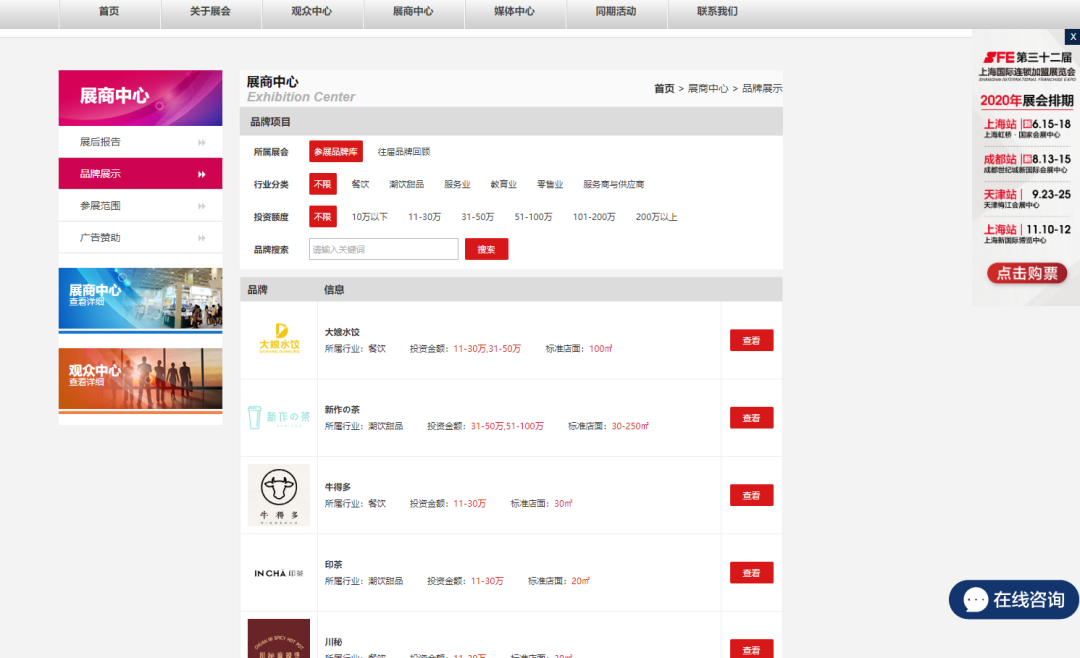Image resolution: width=1080 pixels, height=658 pixels.
Task: Filter investment by 11-30万
Action: [424, 217]
